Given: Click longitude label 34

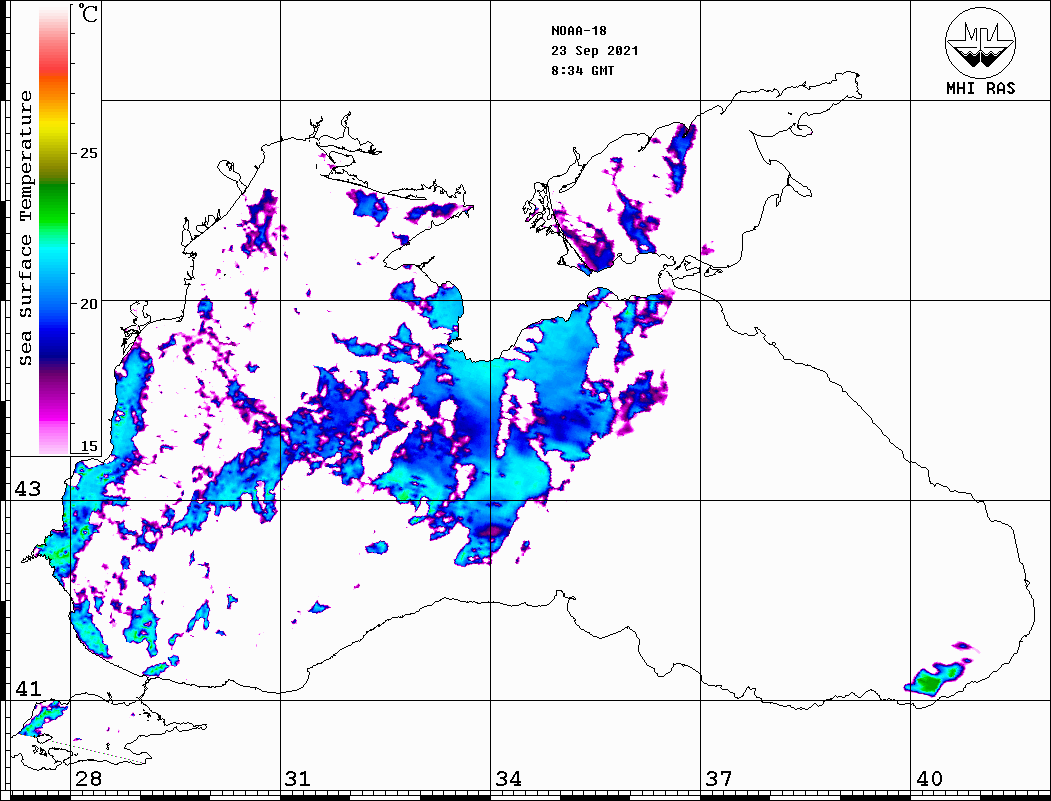Looking at the screenshot, I should click(508, 778).
